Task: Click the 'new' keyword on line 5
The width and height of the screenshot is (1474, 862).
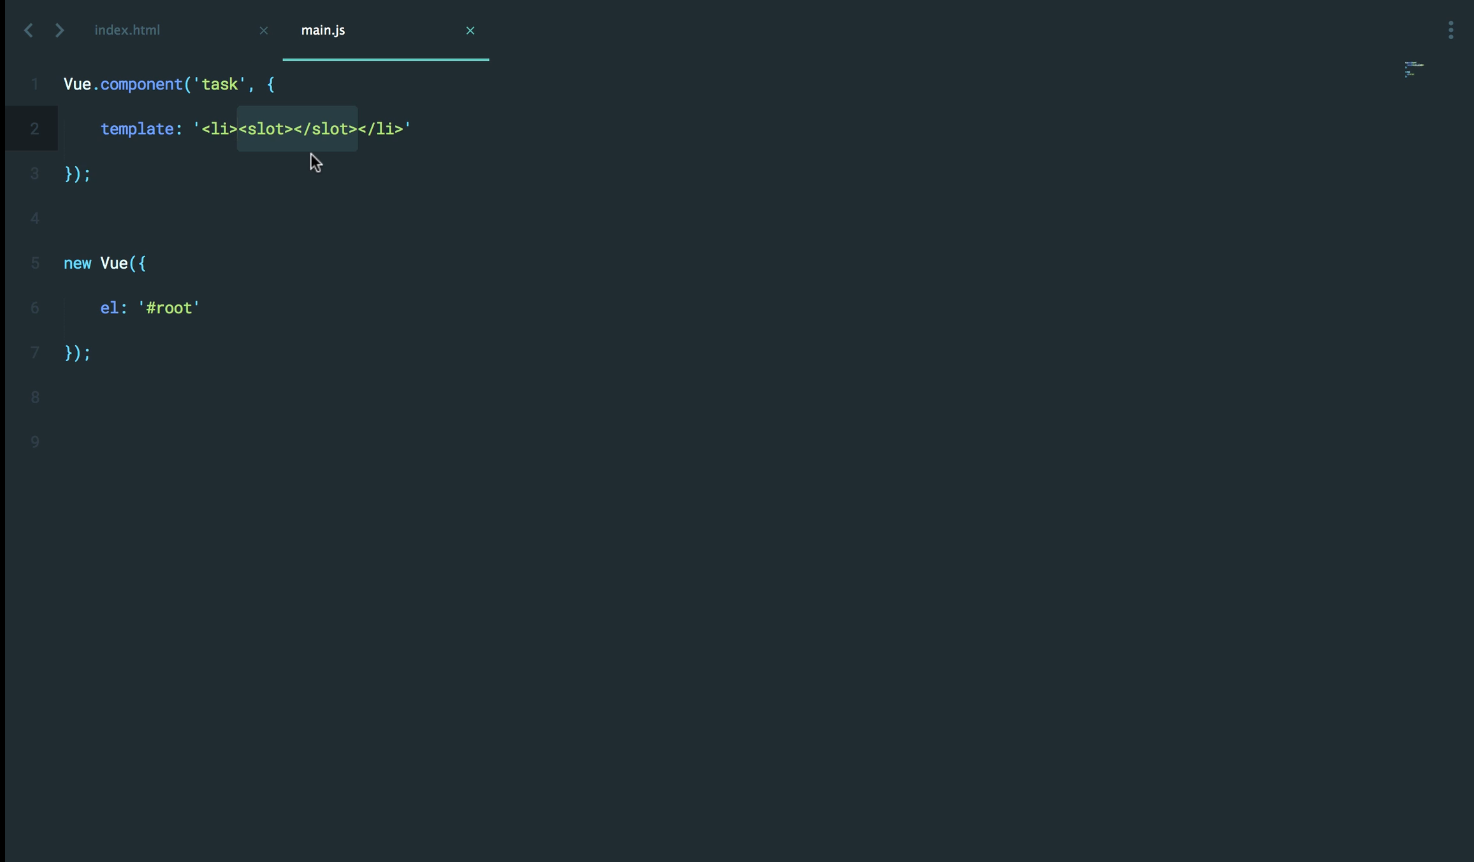Action: (77, 264)
